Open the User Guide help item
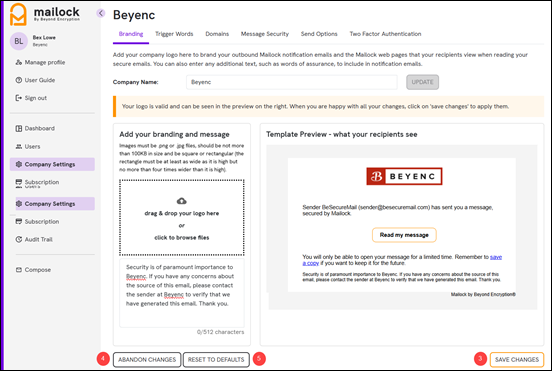The height and width of the screenshot is (371, 552). click(35, 80)
